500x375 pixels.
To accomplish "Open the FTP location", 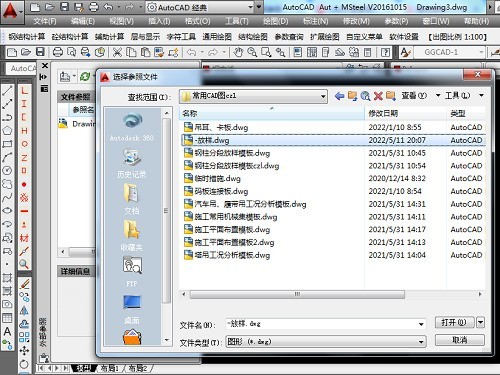I will (132, 272).
